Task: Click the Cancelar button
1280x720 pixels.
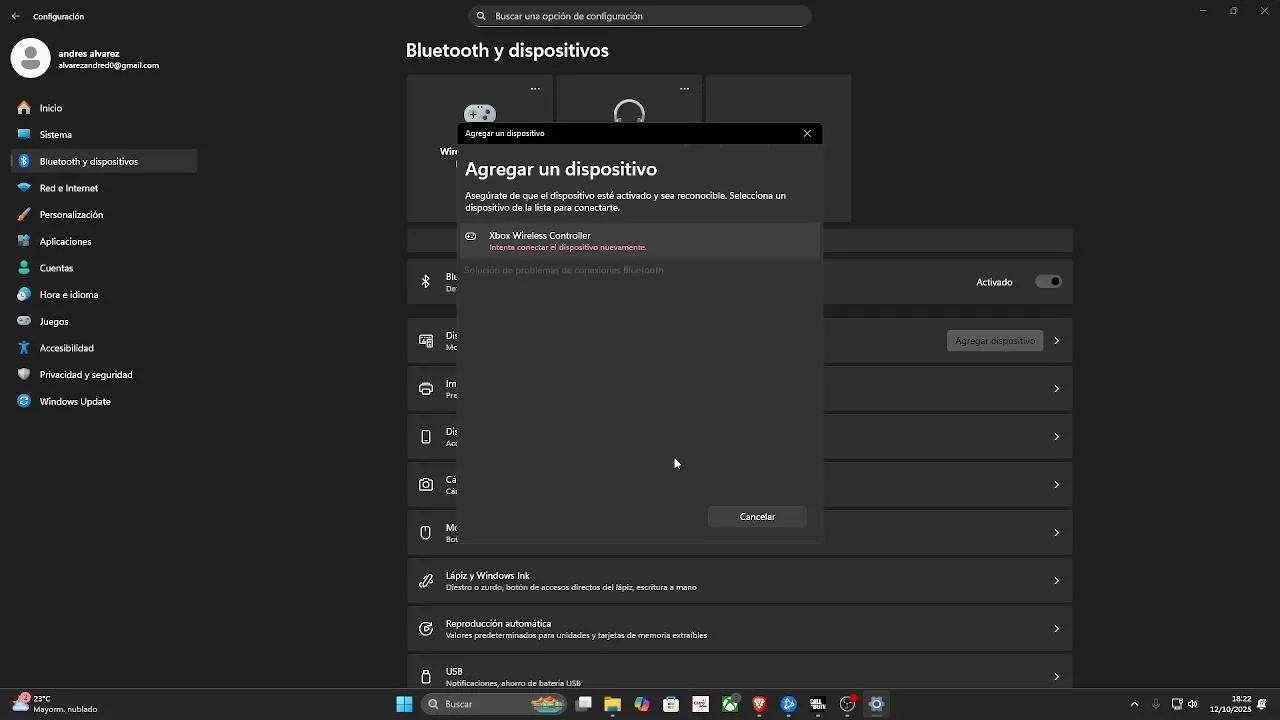Action: 757,517
